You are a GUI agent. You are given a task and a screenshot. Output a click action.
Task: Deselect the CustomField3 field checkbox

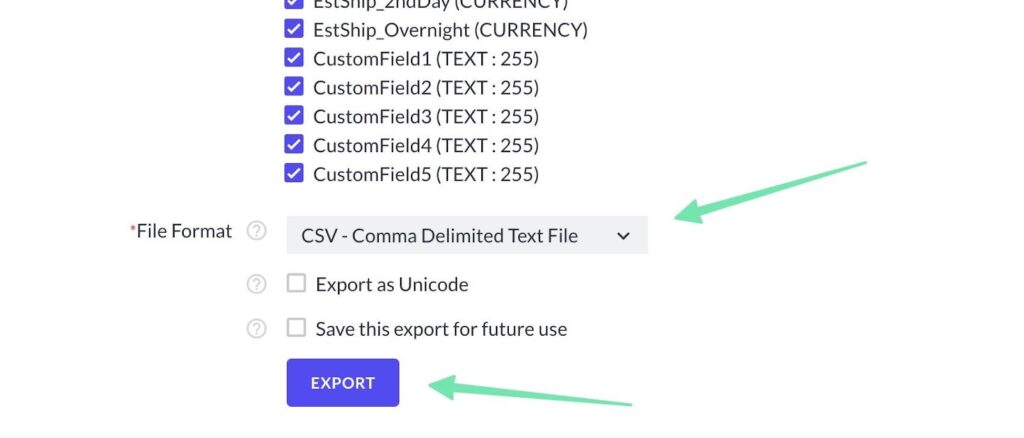pos(294,116)
